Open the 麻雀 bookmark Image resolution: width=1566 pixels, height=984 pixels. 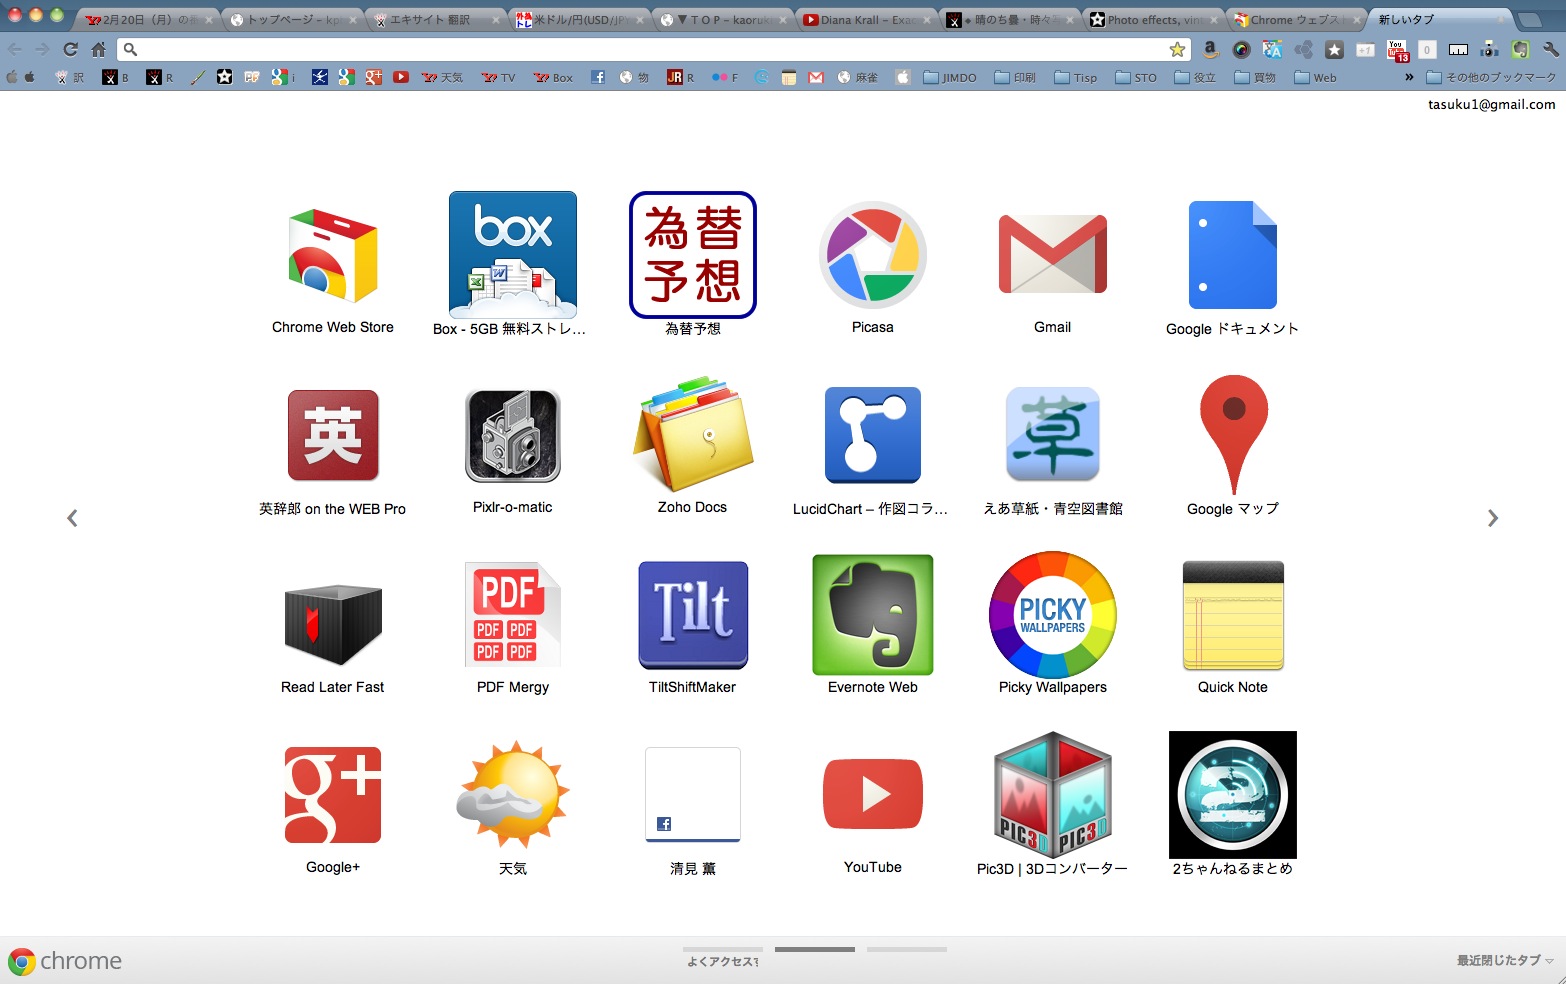pyautogui.click(x=857, y=77)
